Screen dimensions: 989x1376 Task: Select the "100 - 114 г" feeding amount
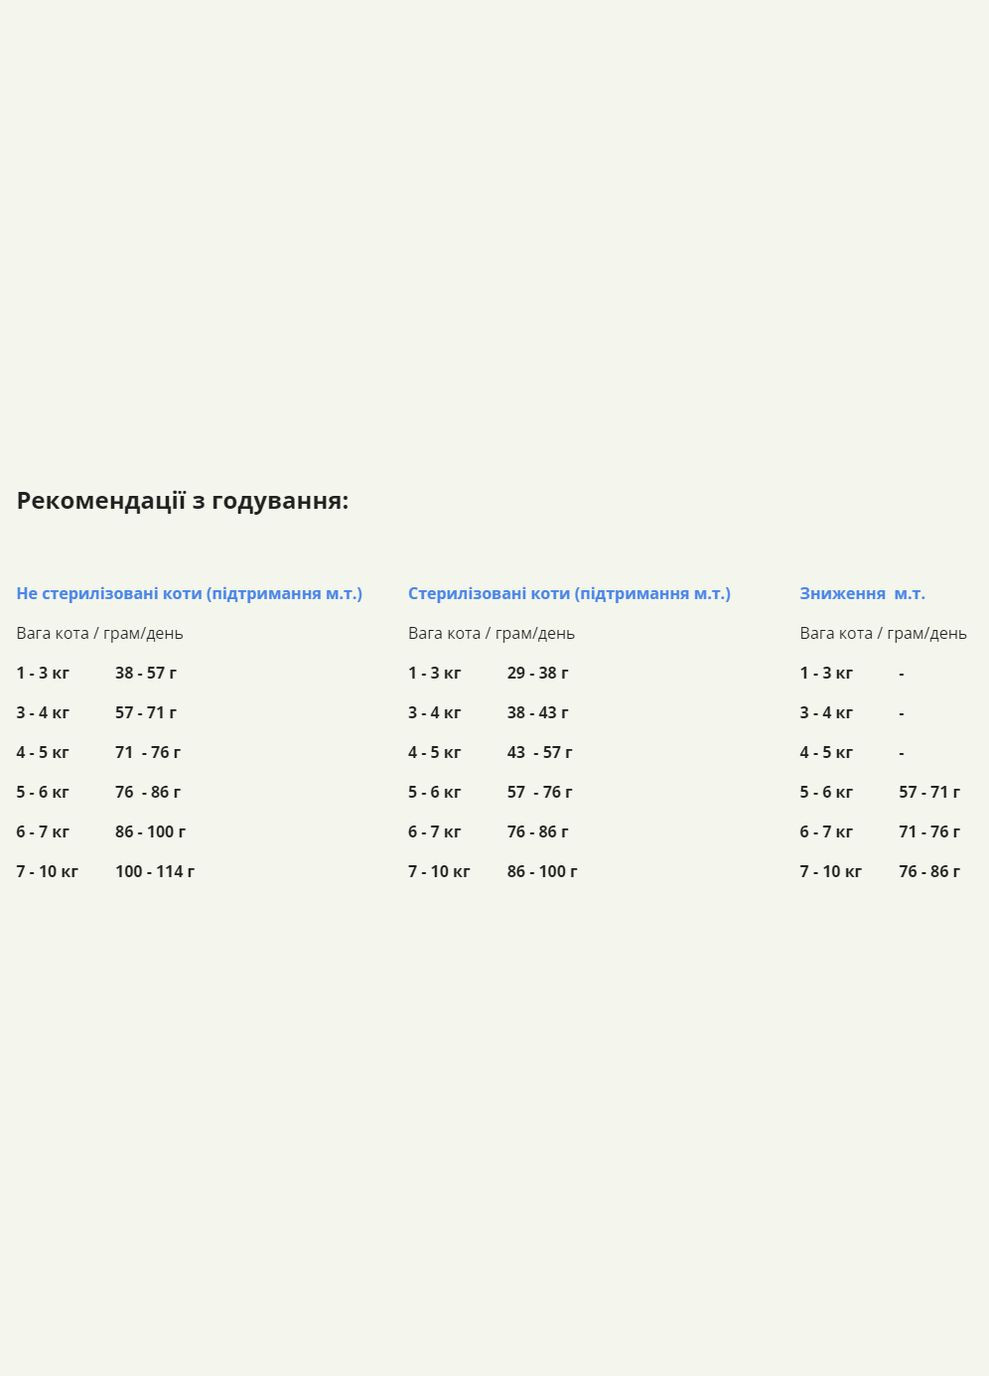click(155, 871)
